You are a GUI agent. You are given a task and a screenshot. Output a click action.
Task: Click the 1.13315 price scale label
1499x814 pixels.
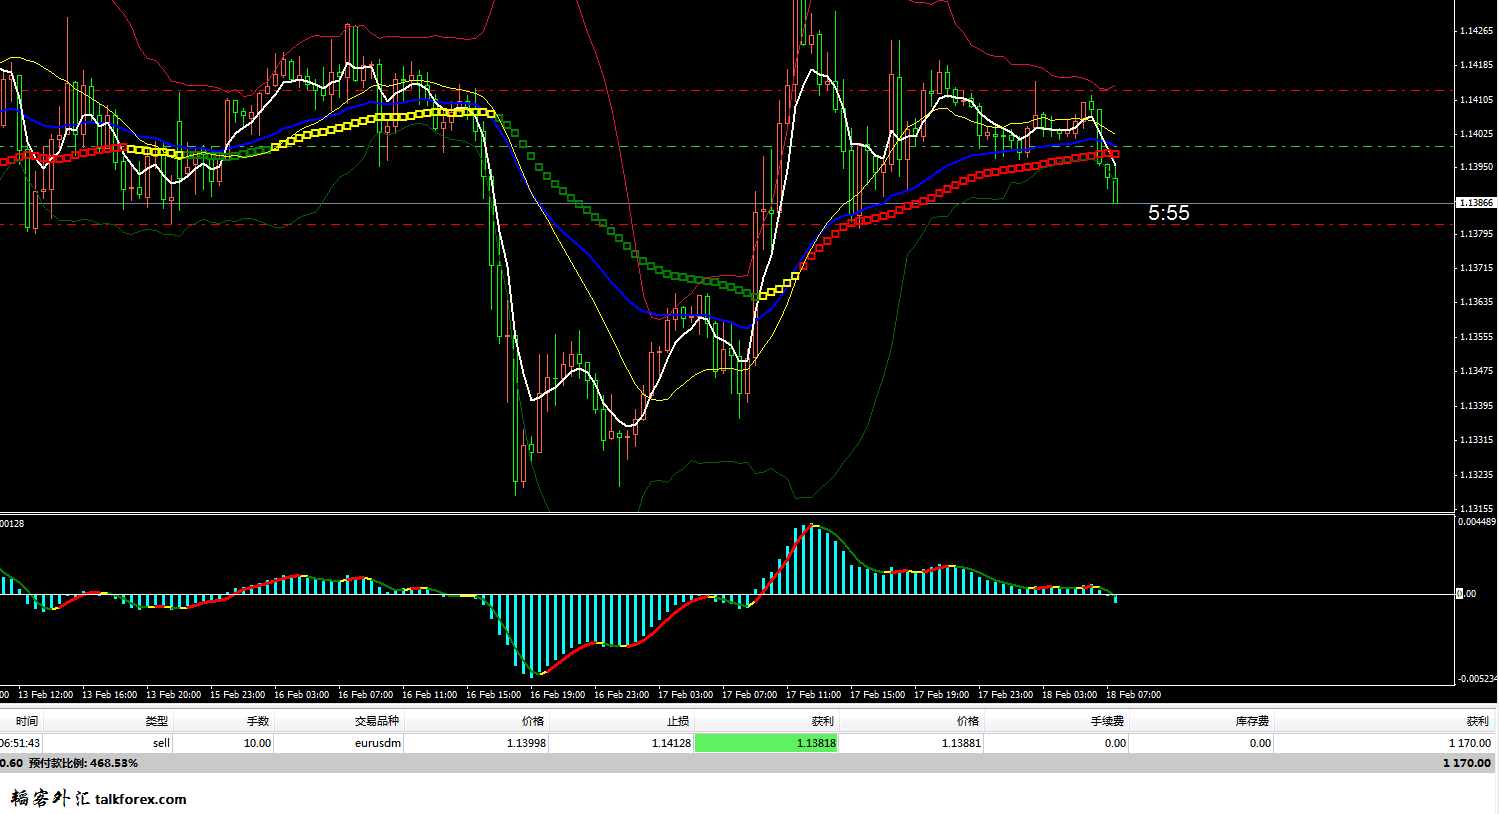point(1476,440)
